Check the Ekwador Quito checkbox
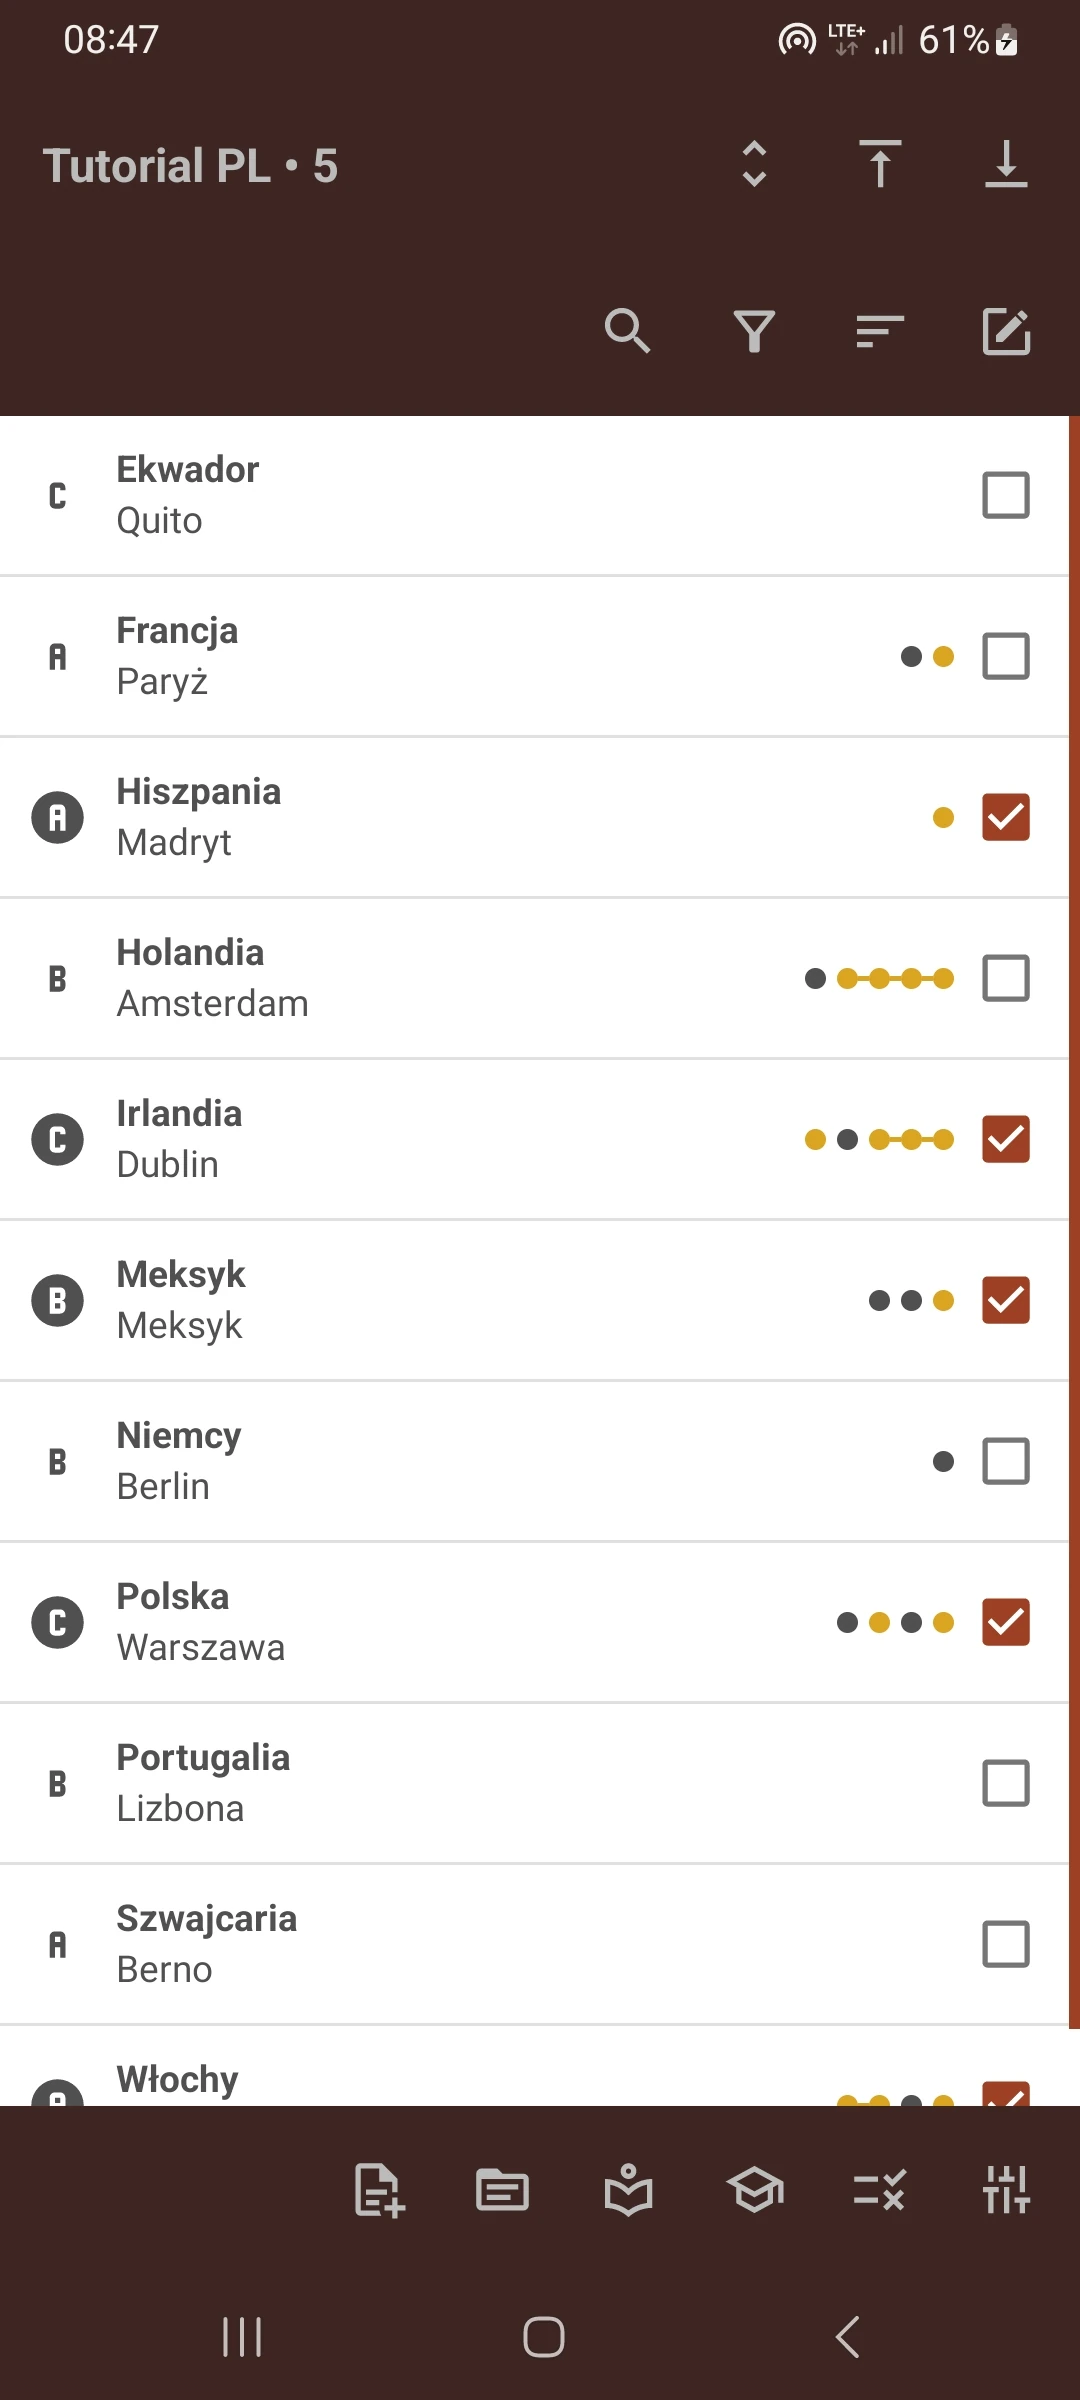The width and height of the screenshot is (1080, 2400). pyautogui.click(x=1005, y=495)
